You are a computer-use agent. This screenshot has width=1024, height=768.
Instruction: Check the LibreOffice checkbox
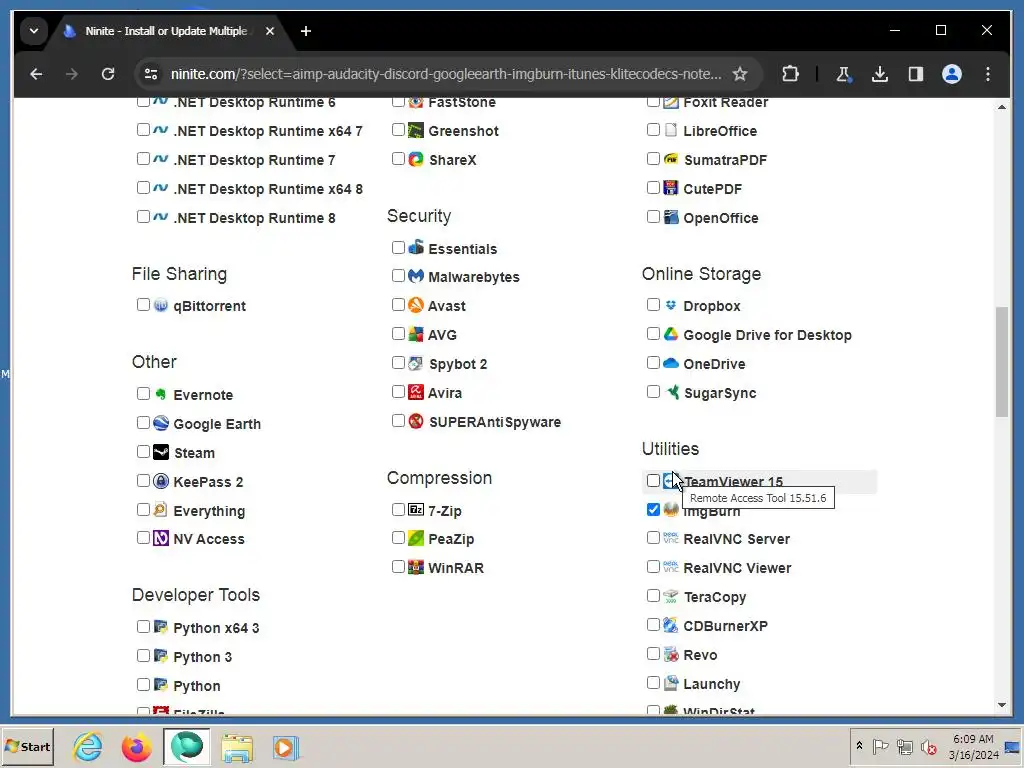pos(653,129)
